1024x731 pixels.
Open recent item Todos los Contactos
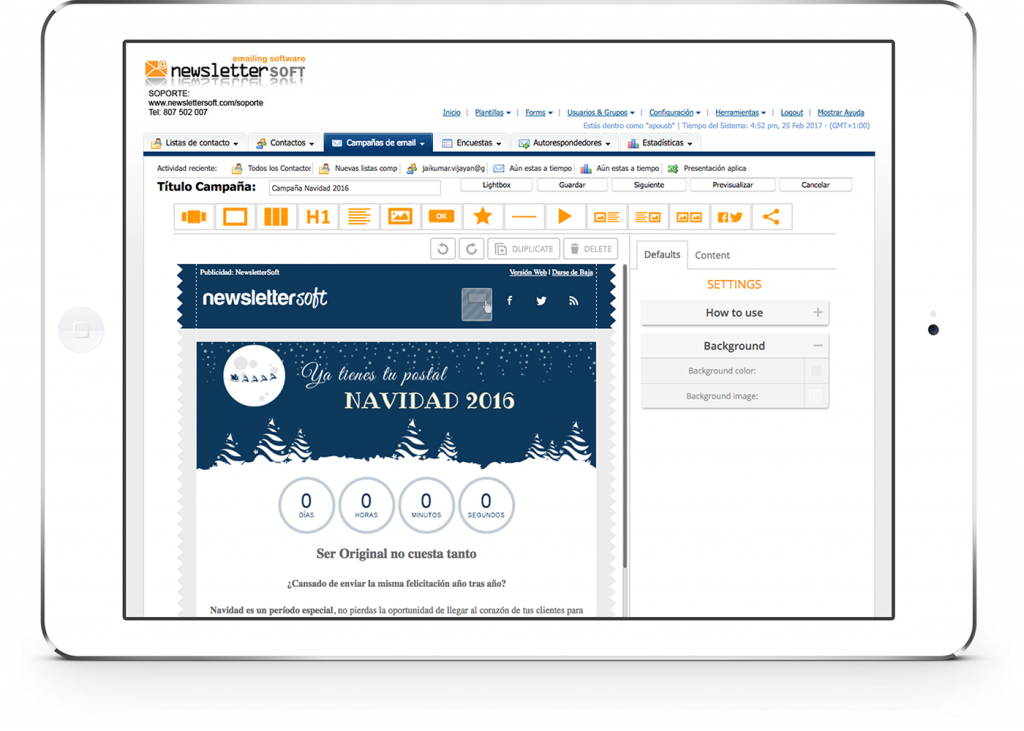272,169
